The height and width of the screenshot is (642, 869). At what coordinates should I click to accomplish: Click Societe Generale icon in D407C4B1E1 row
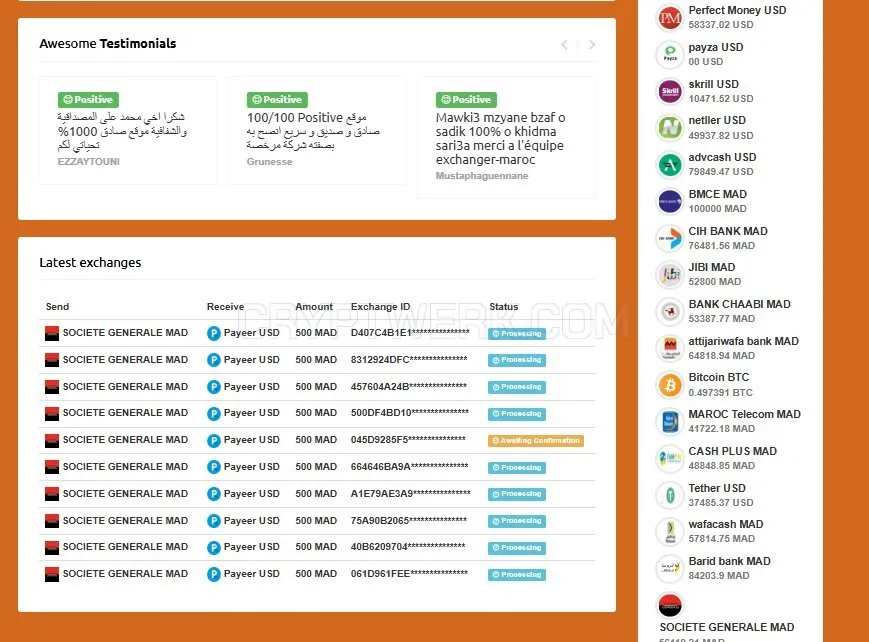(x=52, y=333)
